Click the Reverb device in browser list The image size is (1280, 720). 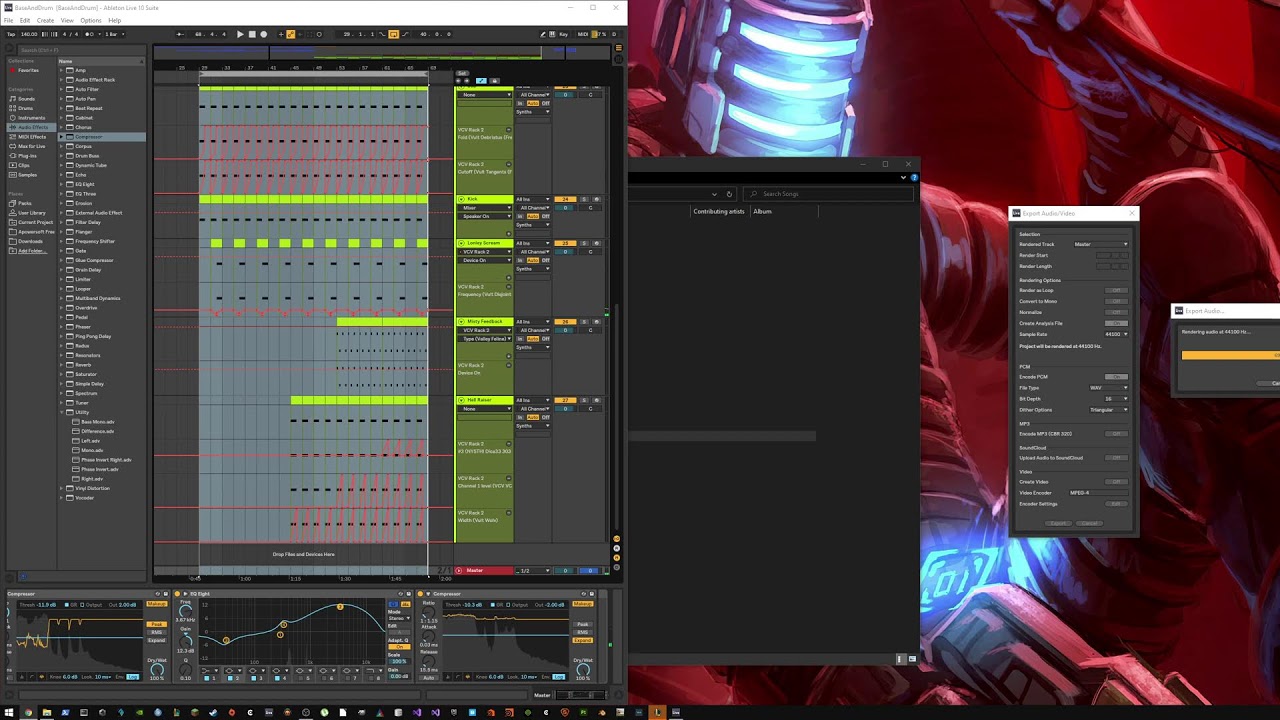pos(84,365)
